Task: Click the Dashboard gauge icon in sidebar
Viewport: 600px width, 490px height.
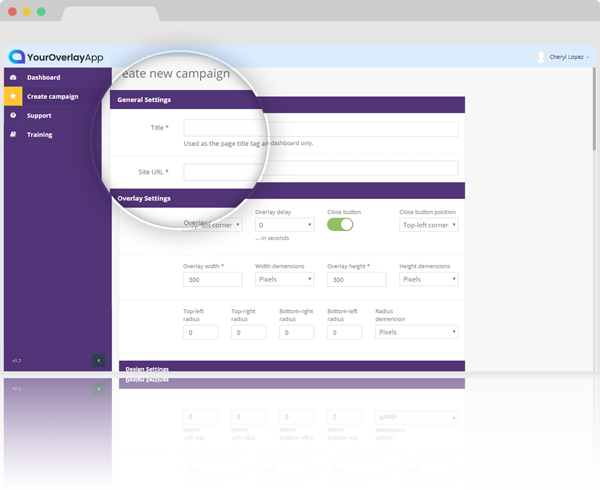Action: tap(13, 78)
